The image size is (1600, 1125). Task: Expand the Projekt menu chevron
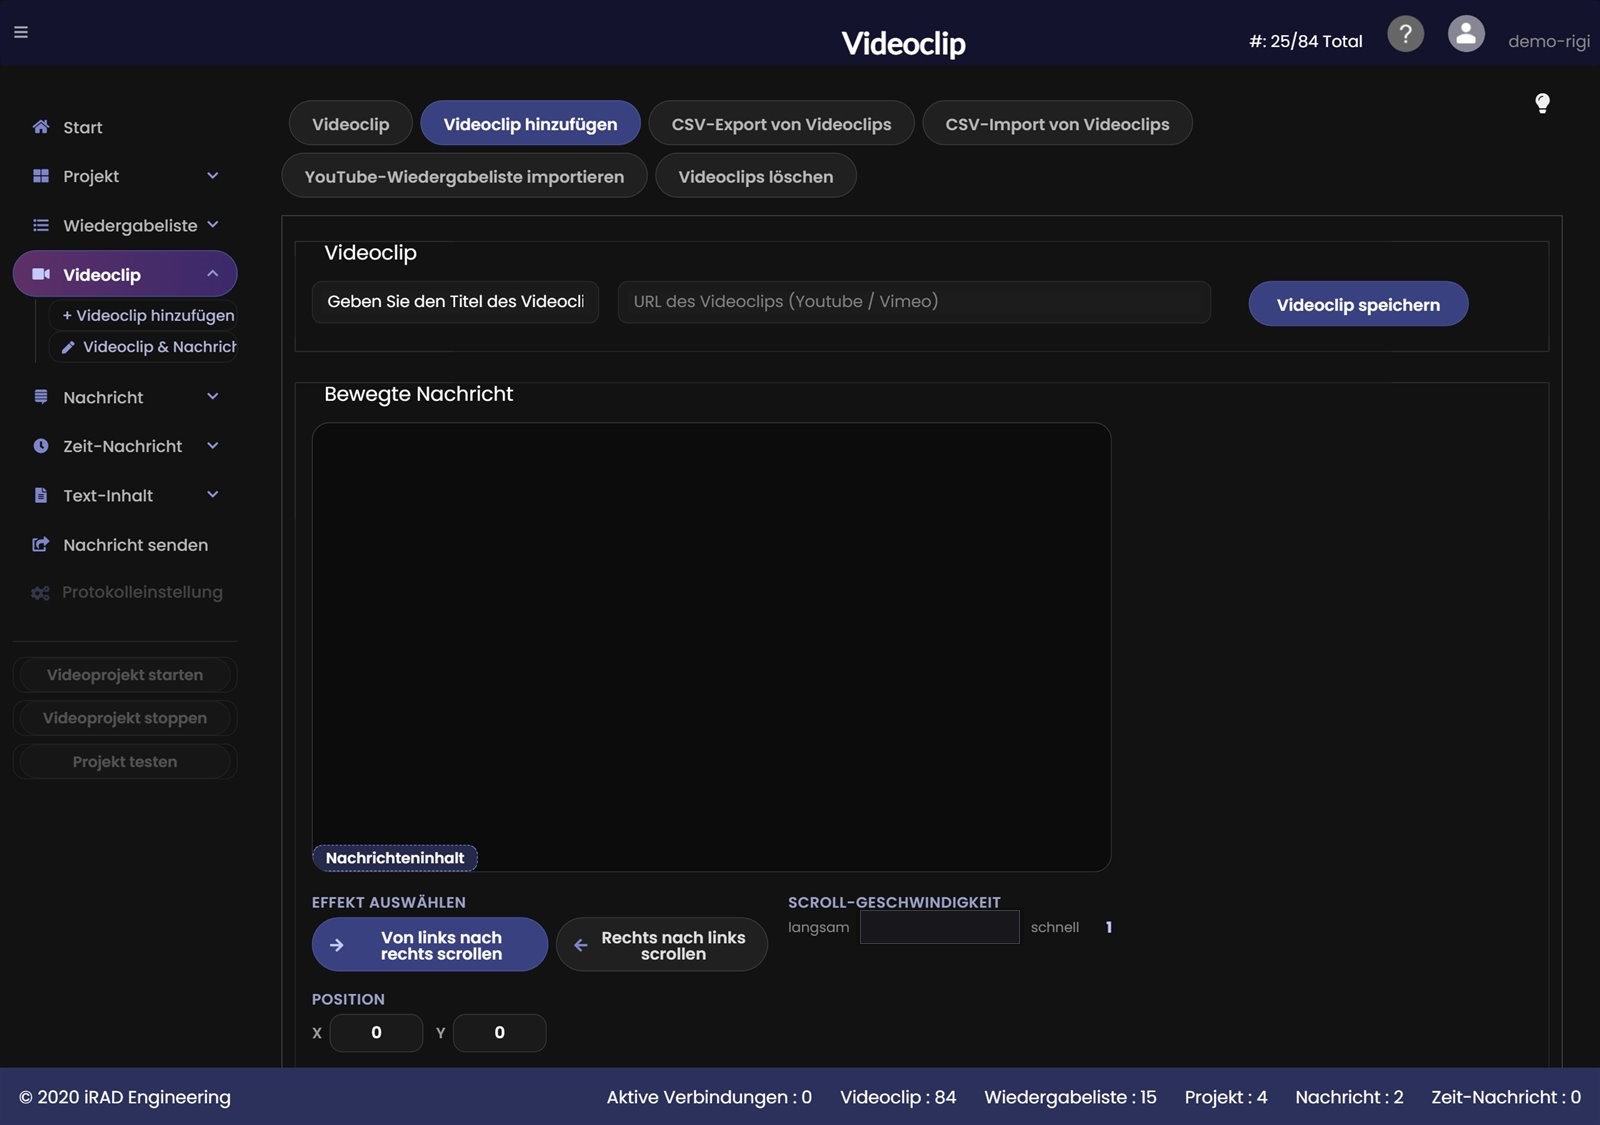[x=212, y=176]
